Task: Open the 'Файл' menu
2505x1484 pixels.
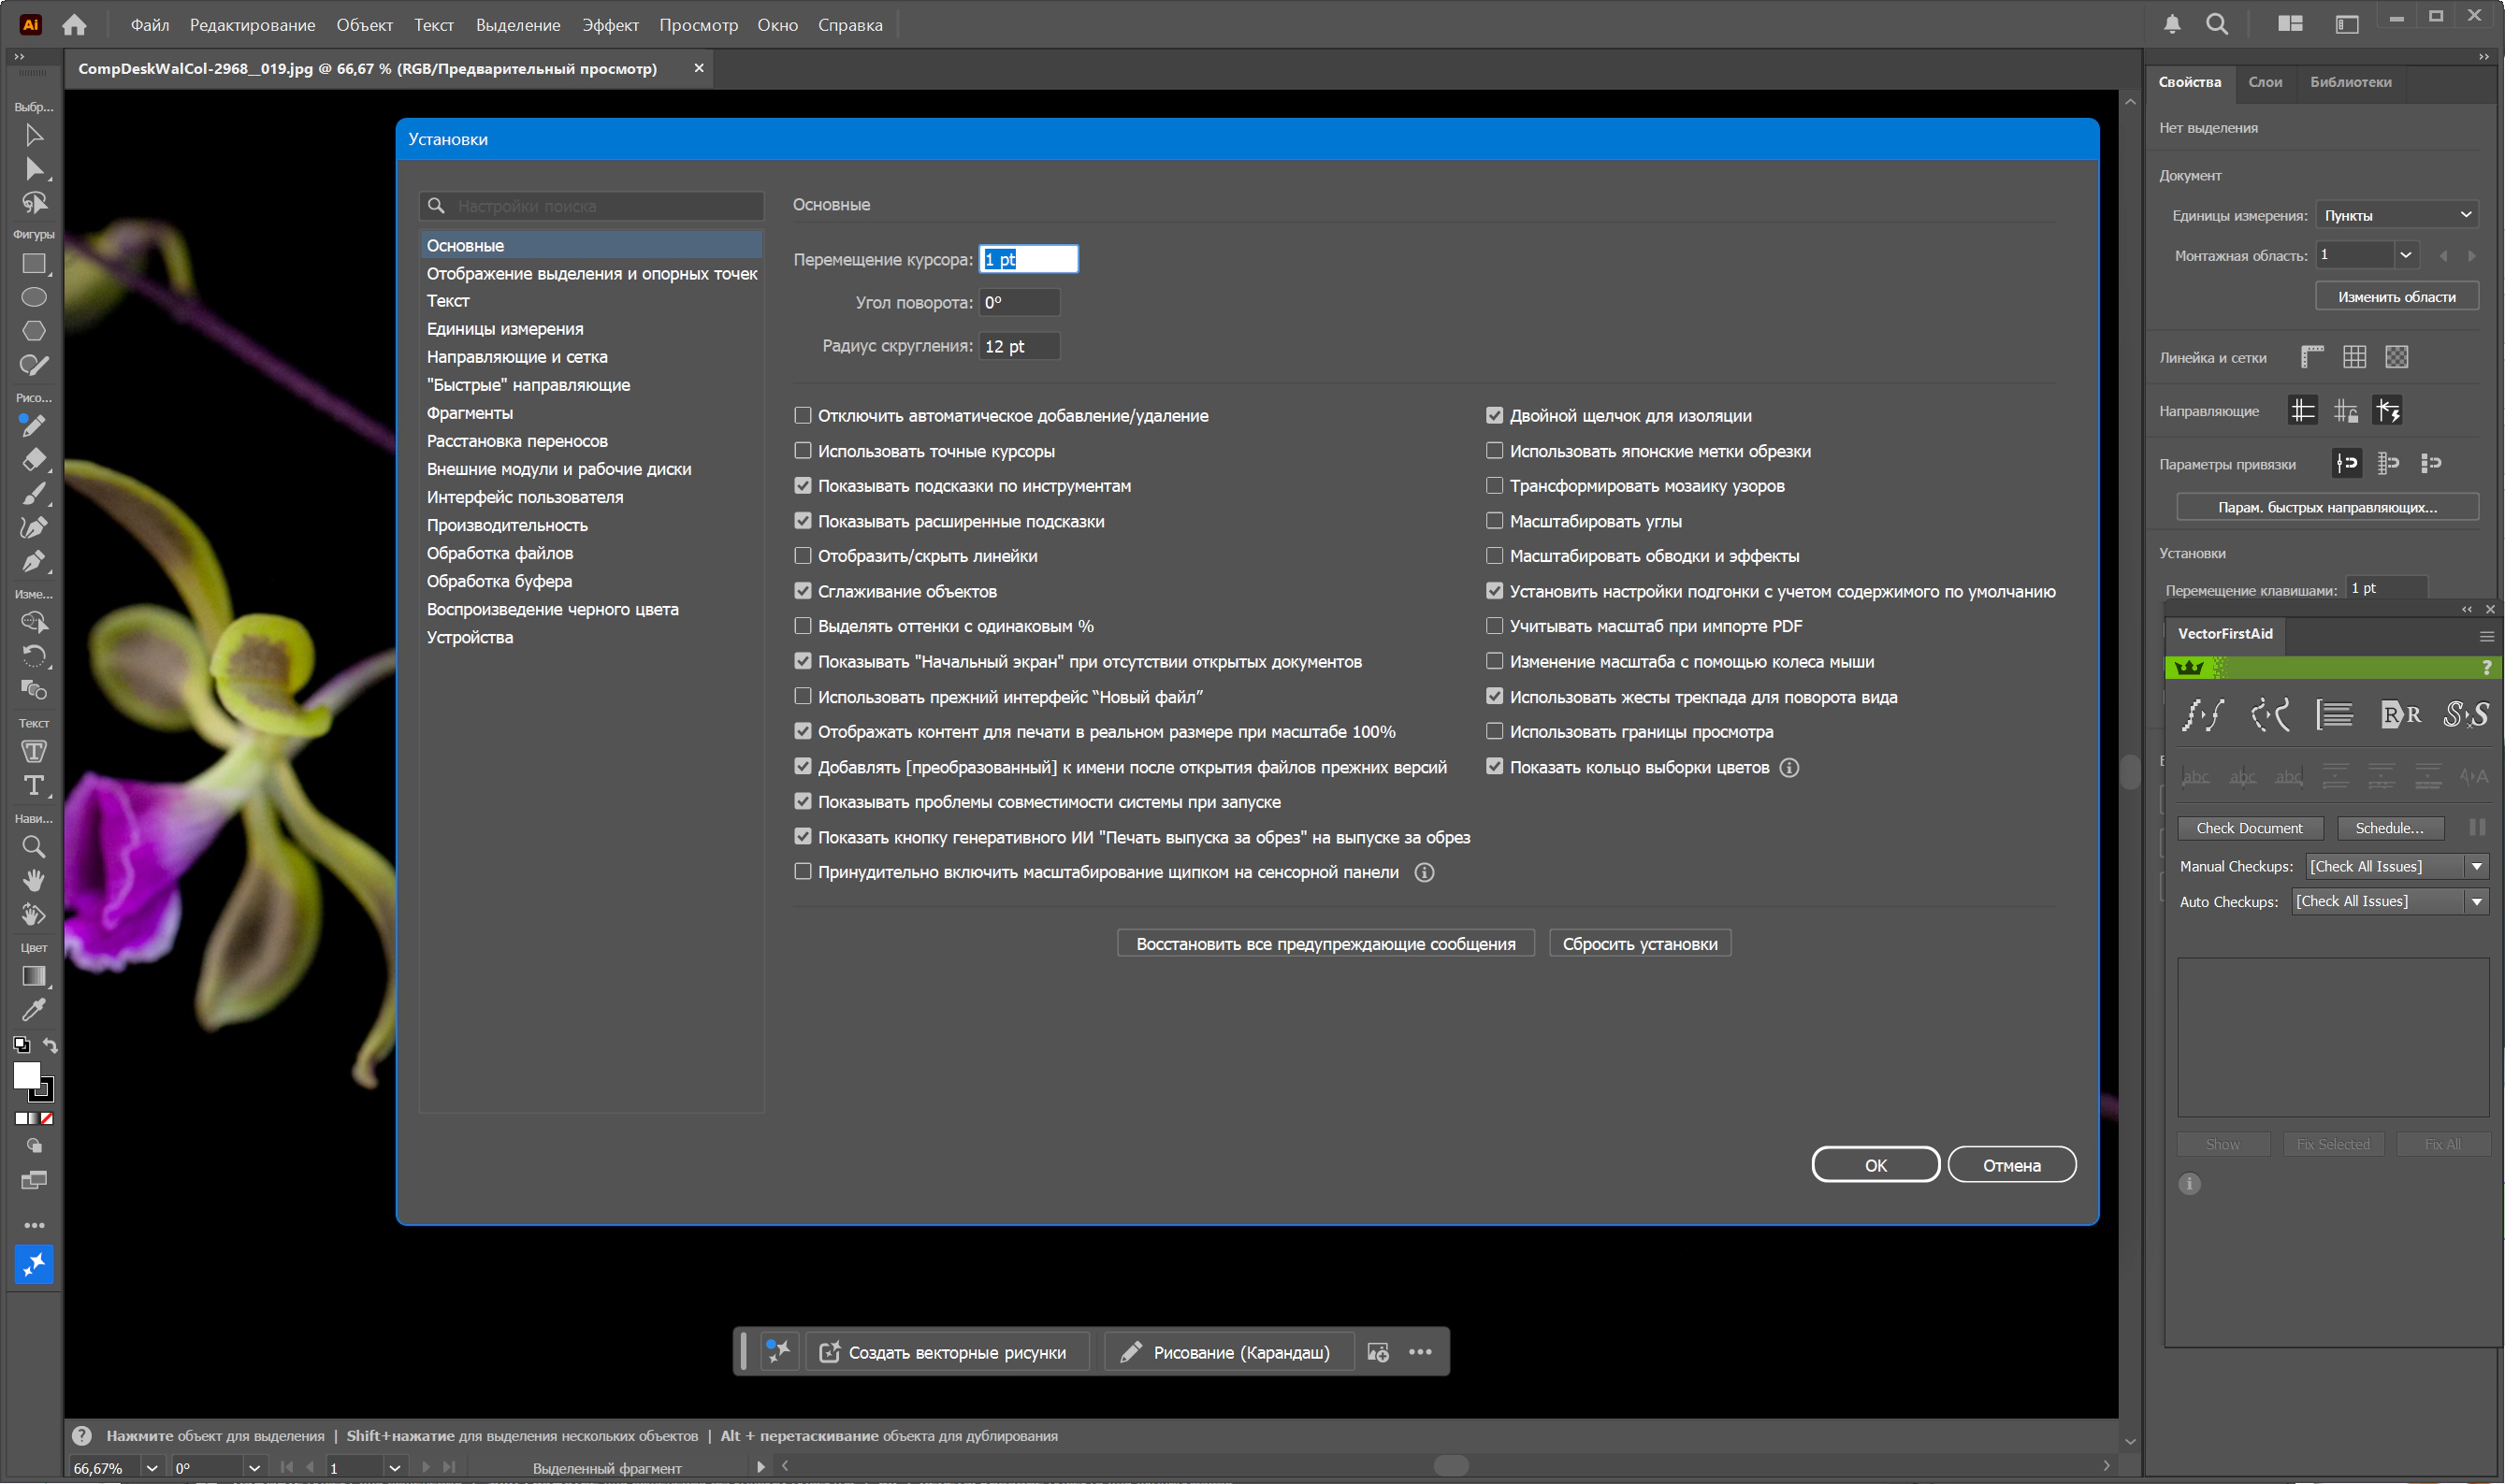Action: (149, 25)
